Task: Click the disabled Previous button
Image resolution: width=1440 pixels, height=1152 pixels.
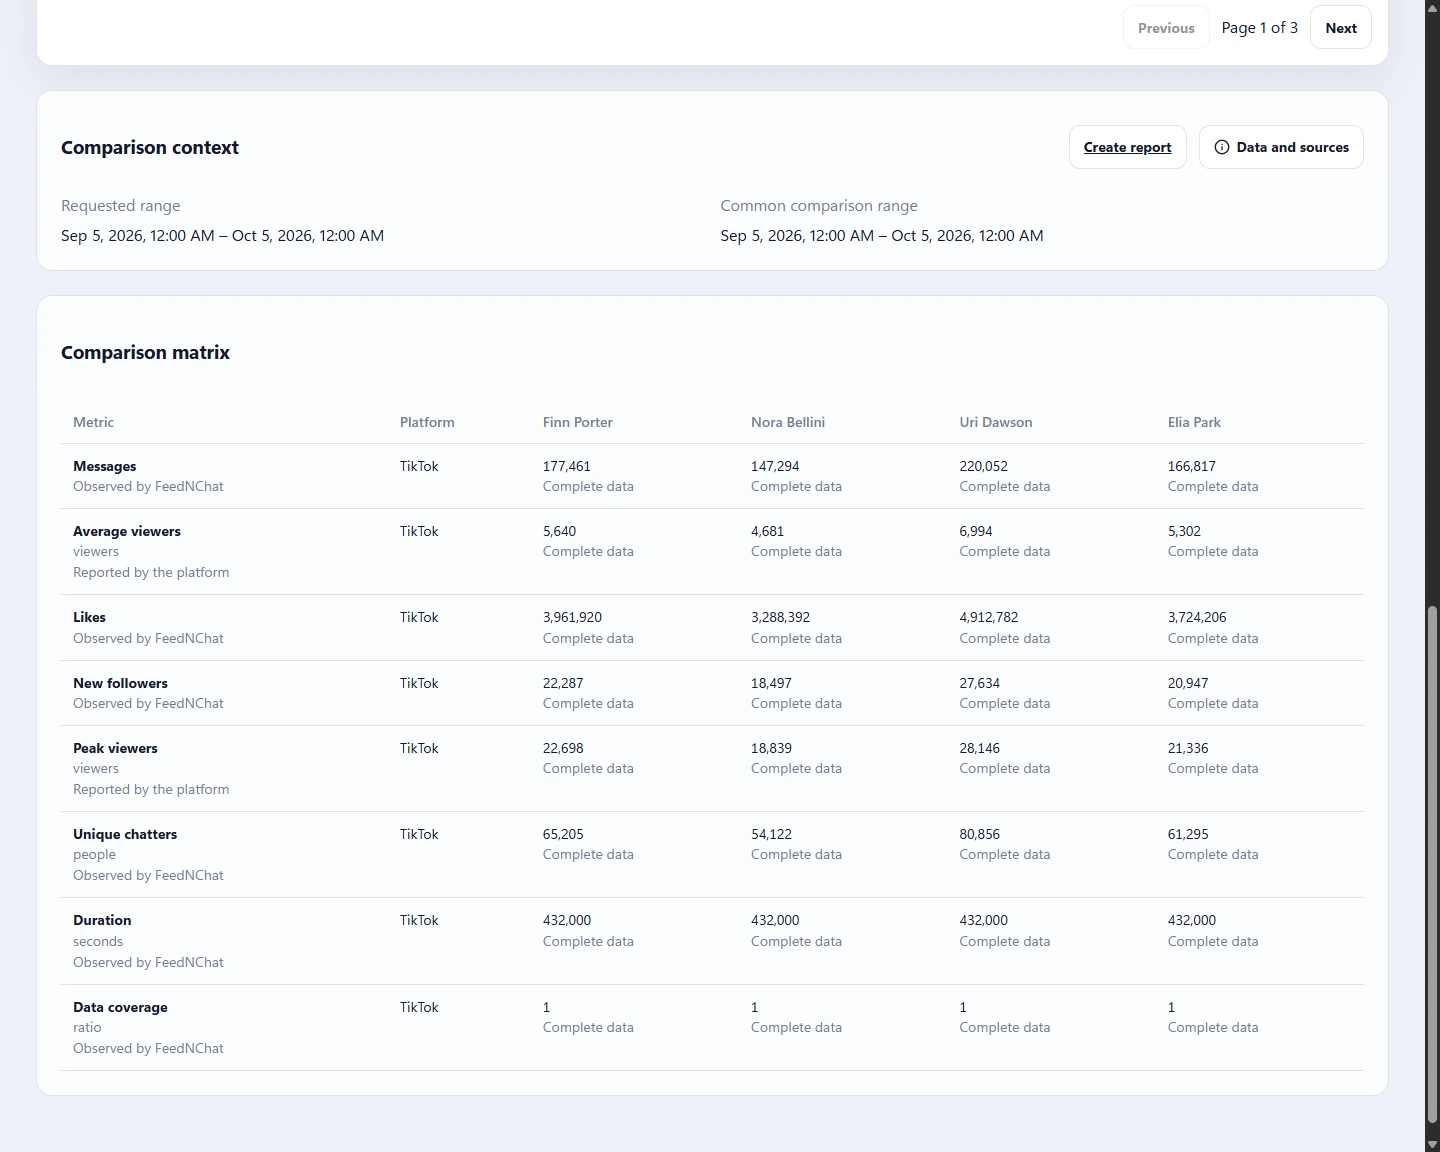Action: (x=1166, y=28)
